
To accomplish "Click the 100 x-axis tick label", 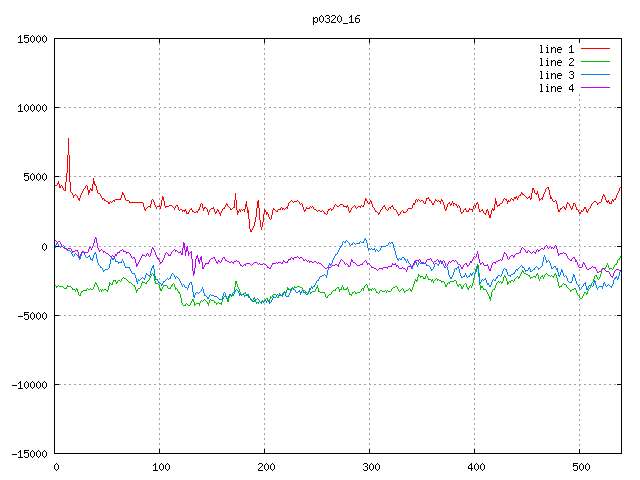I will 159,467.
